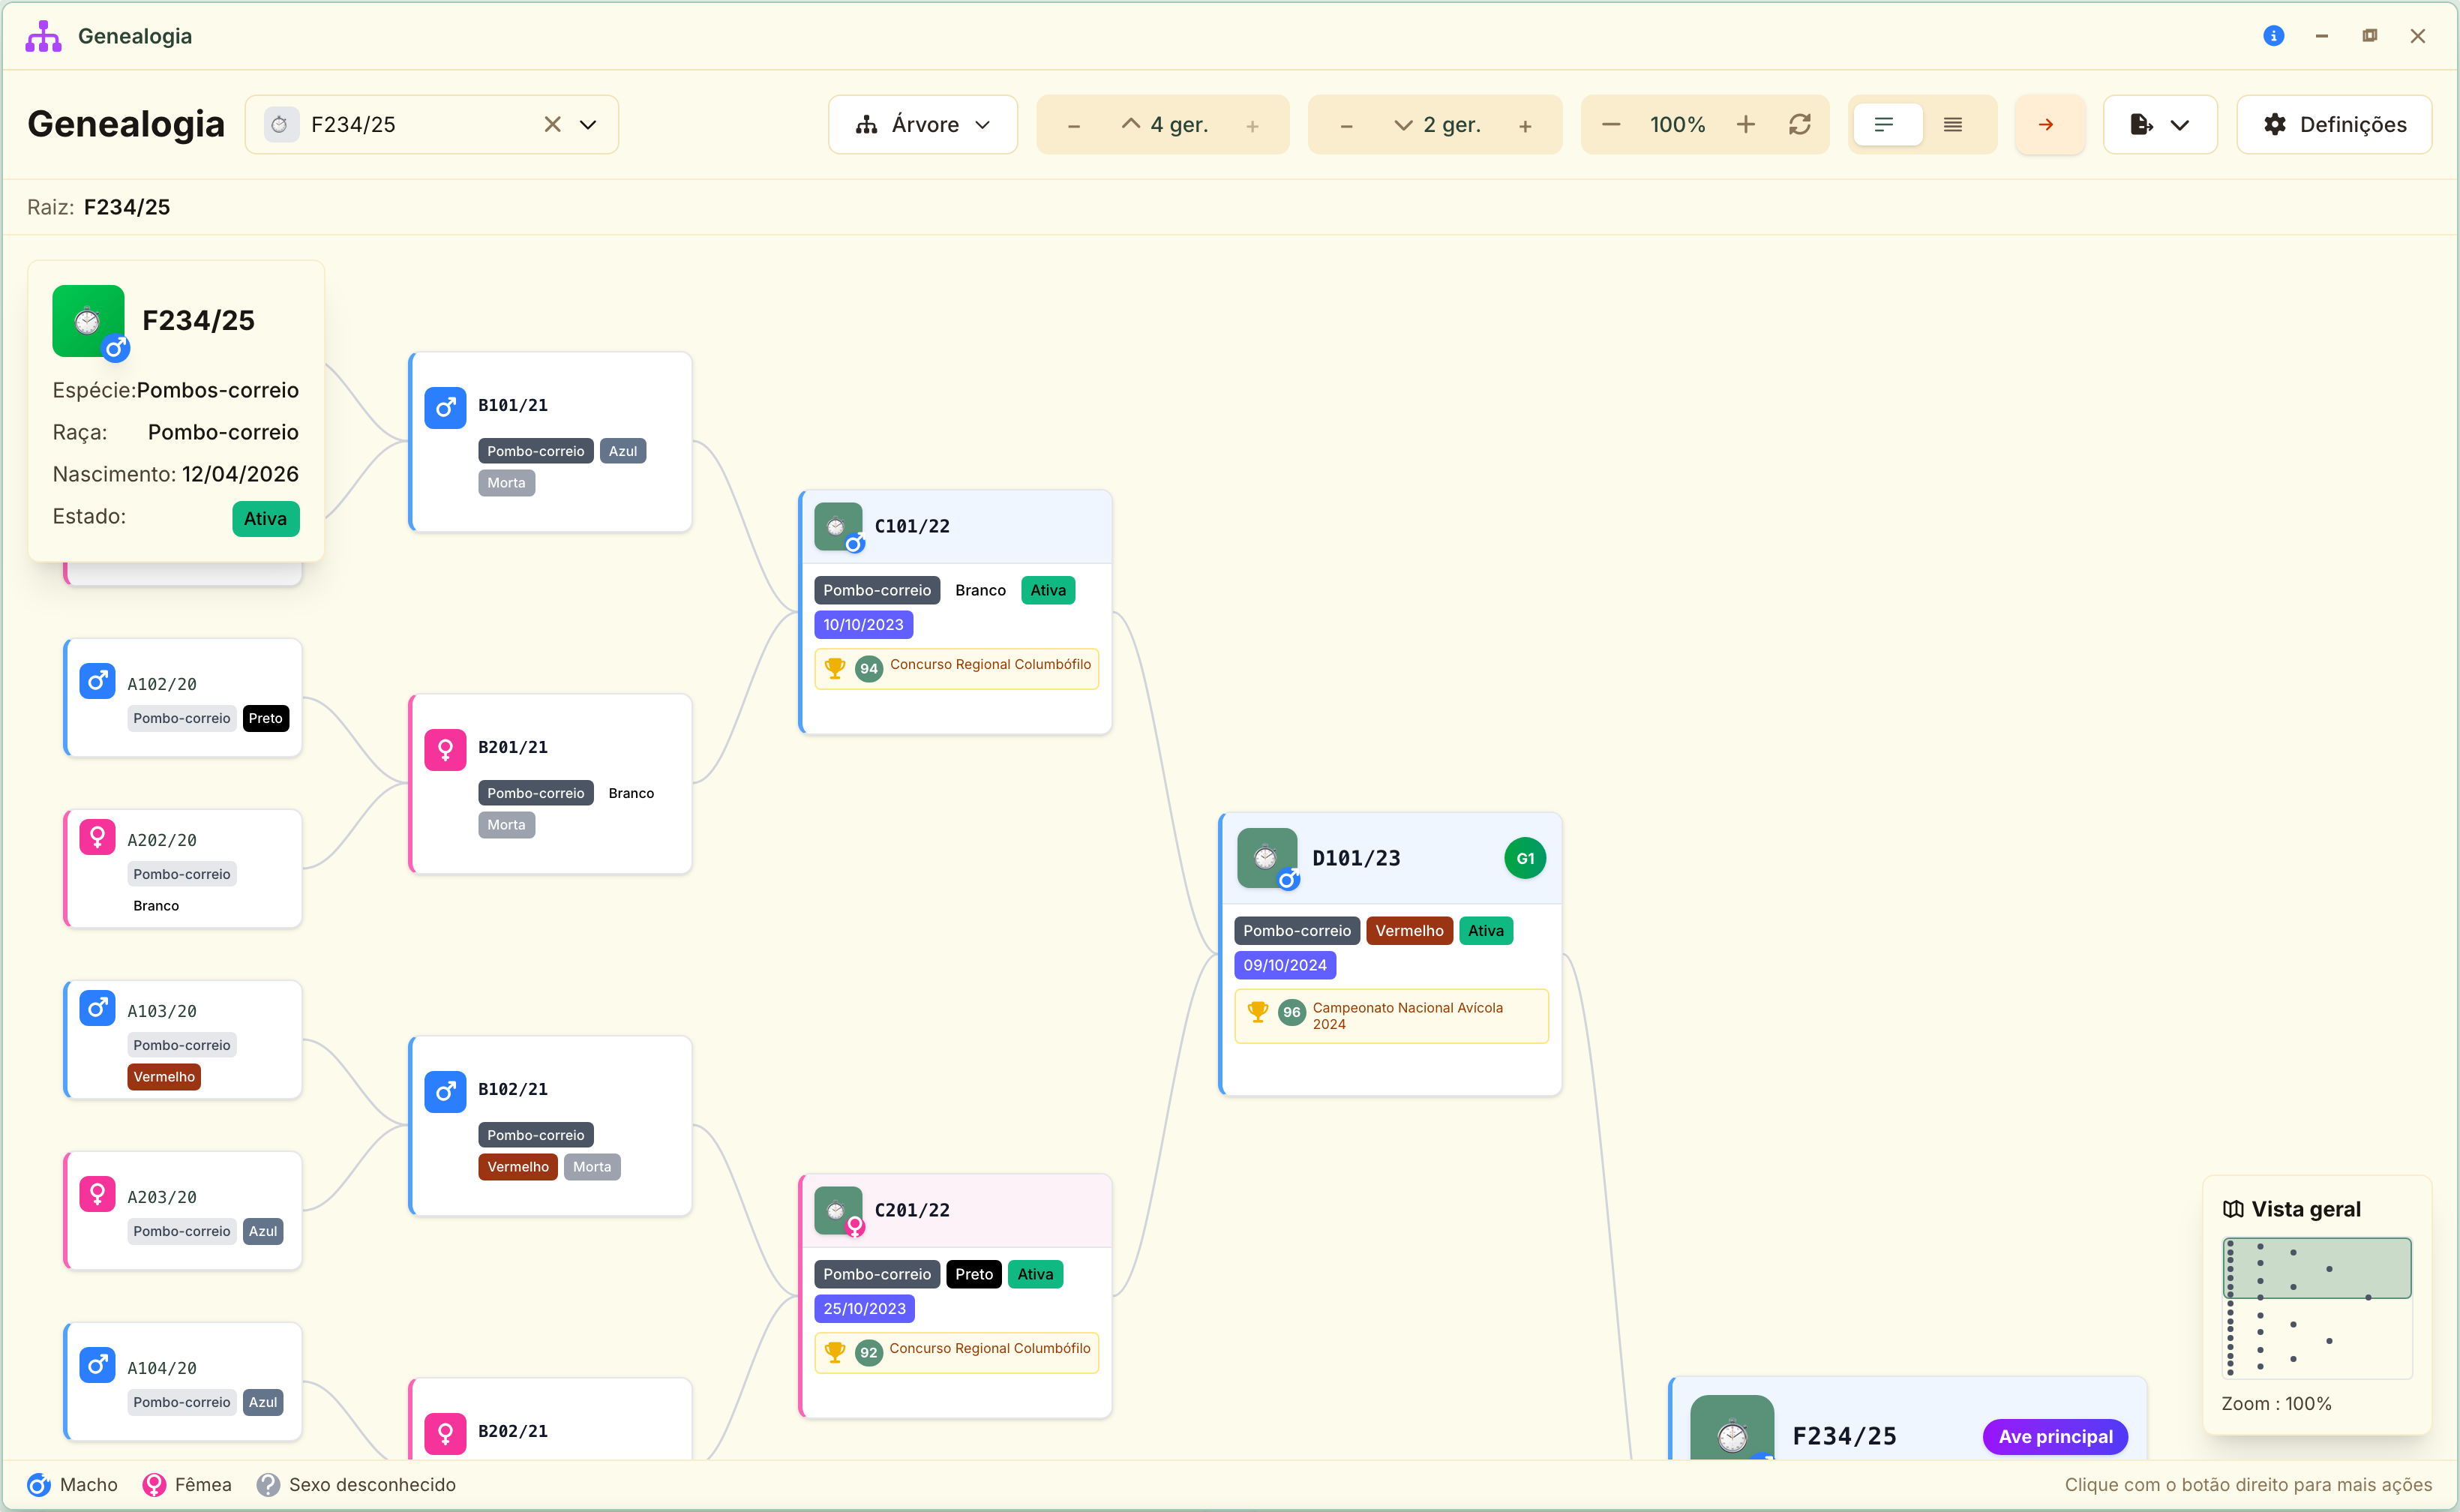
Task: Click the C201/22 bird avatar icon
Action: (x=838, y=1210)
